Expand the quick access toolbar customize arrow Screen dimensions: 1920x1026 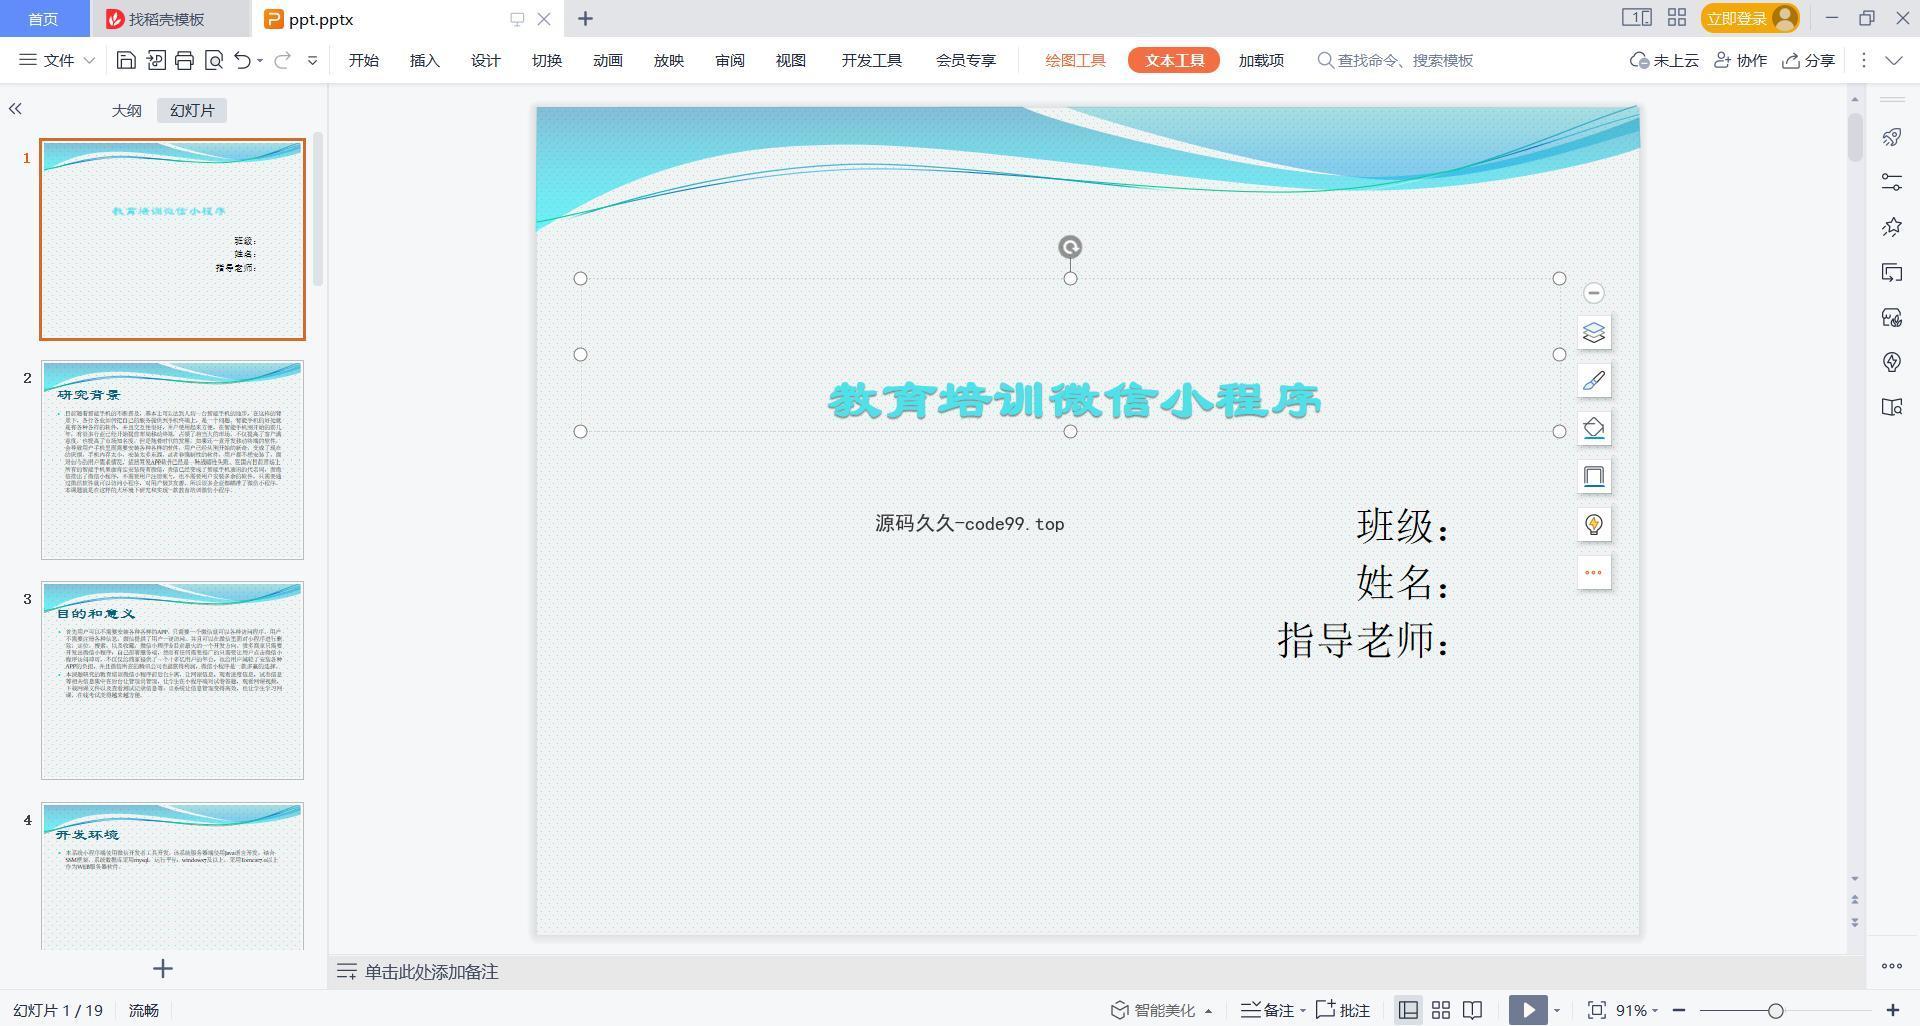click(312, 61)
